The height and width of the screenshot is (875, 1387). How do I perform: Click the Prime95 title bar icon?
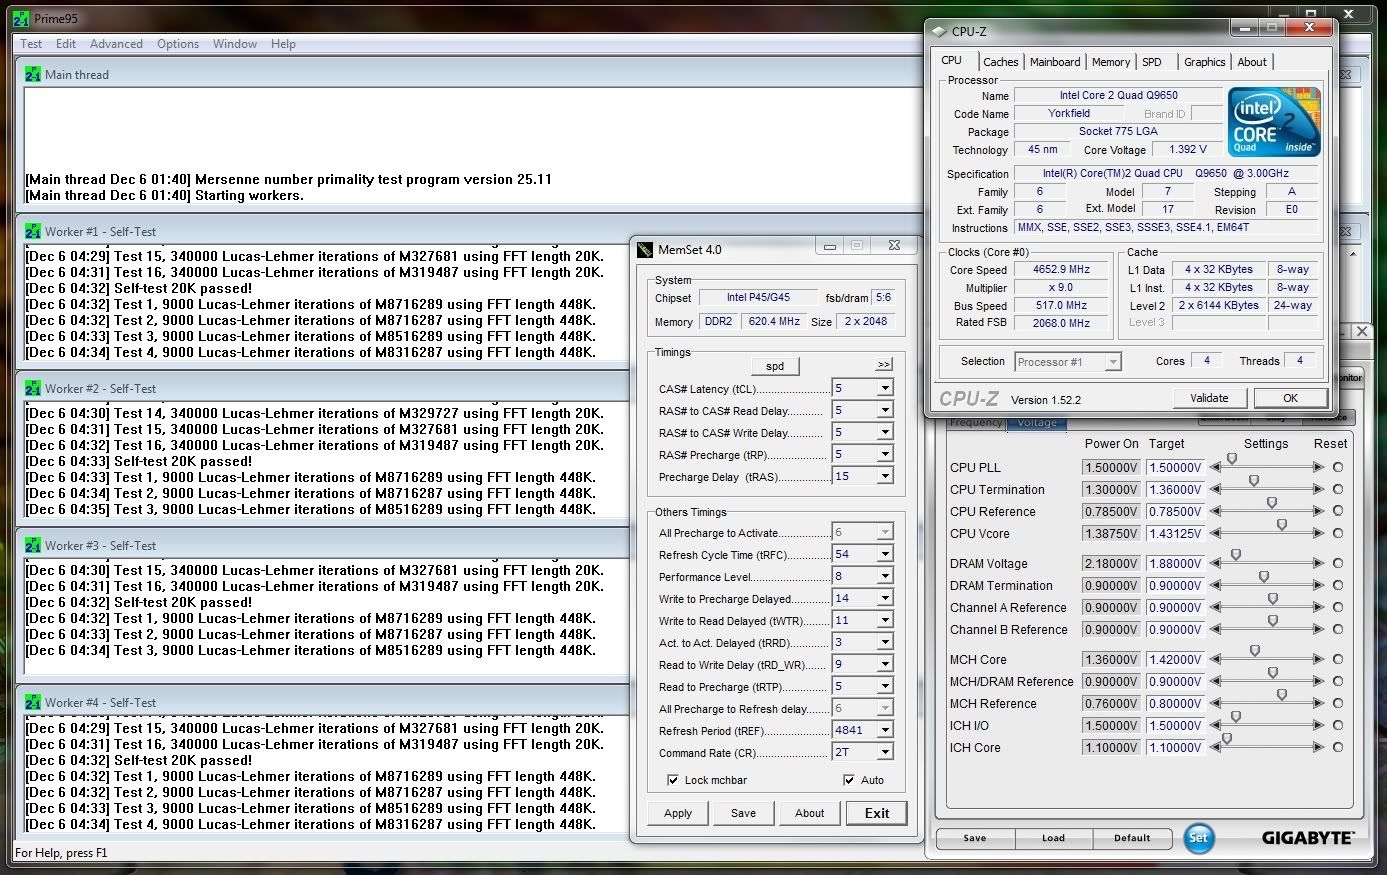pos(21,19)
